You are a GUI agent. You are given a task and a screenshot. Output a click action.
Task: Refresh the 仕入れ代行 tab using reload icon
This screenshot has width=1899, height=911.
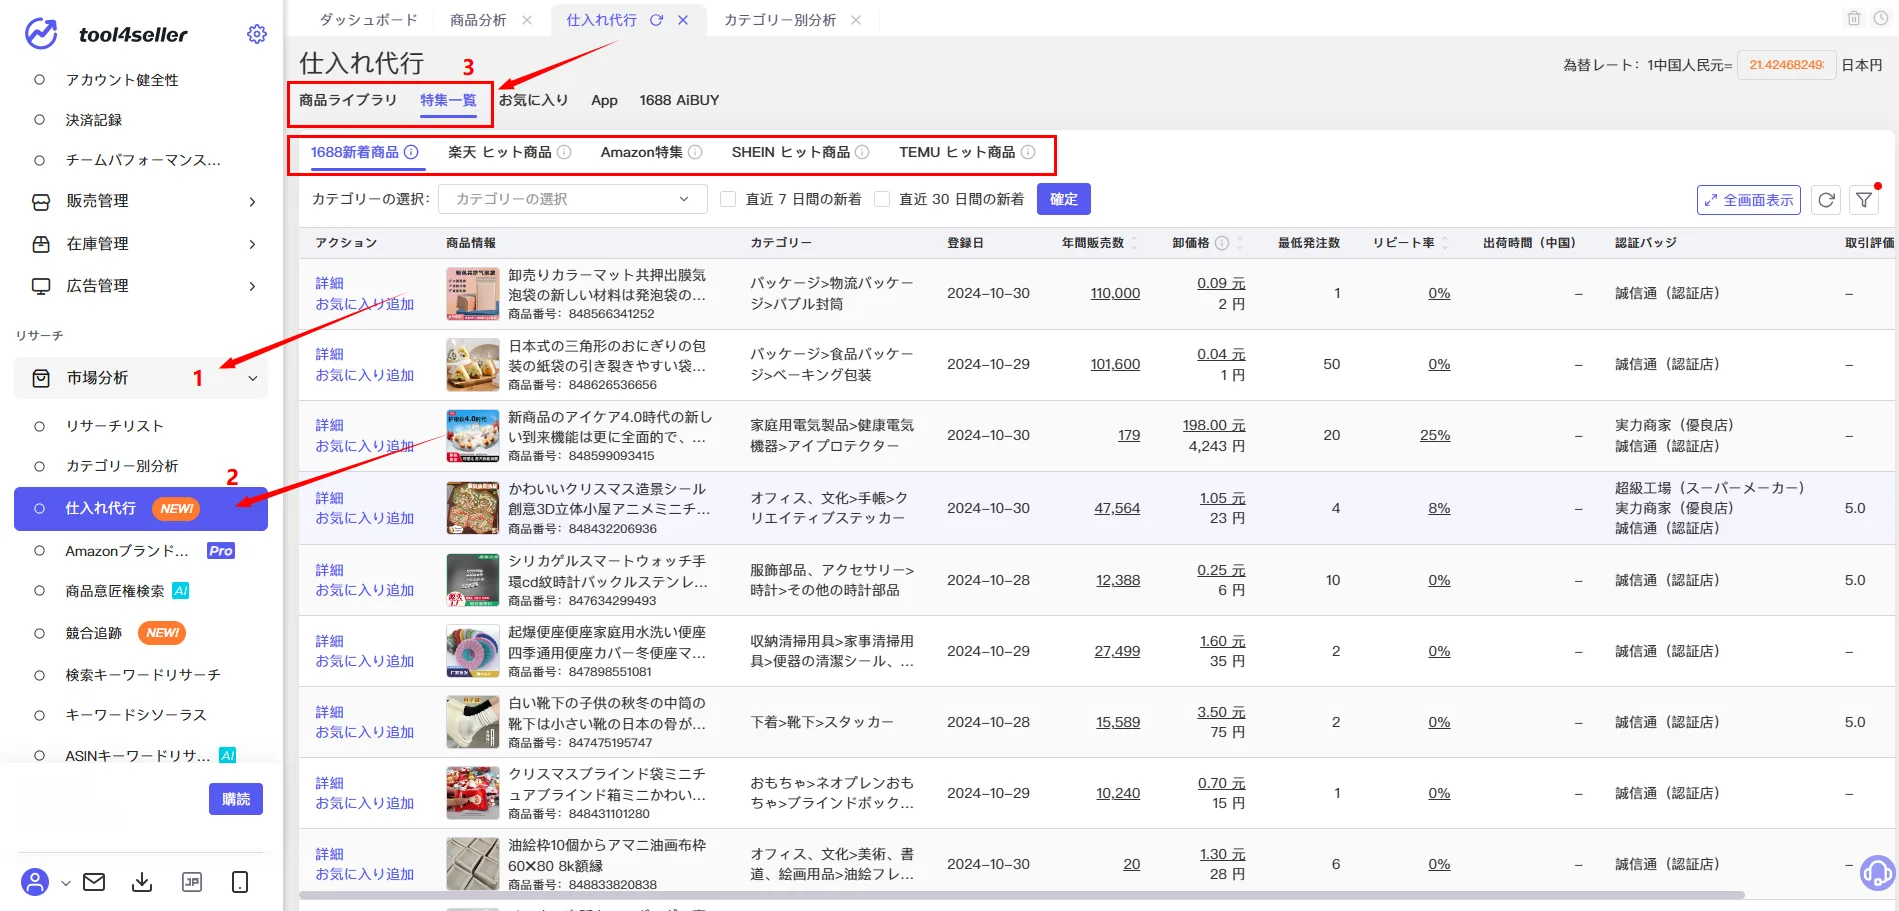(x=656, y=20)
